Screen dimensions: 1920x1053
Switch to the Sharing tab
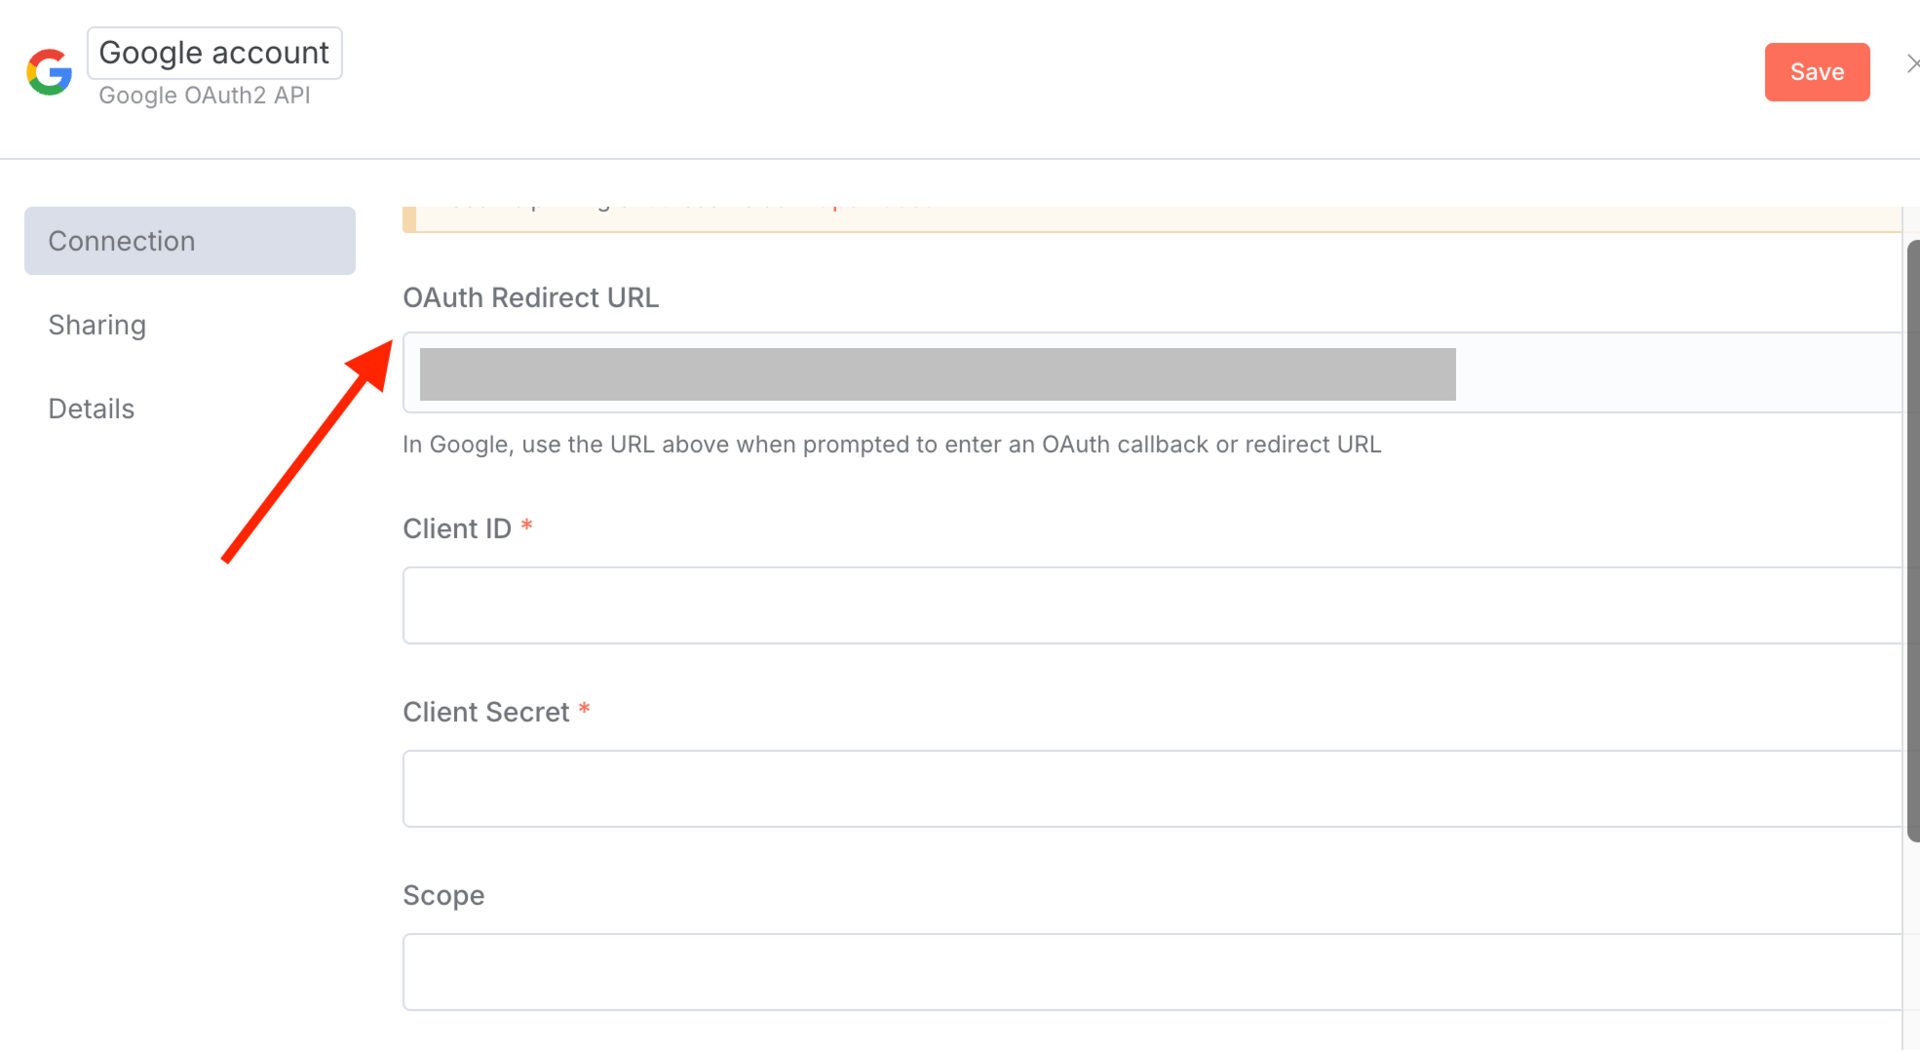(x=97, y=325)
